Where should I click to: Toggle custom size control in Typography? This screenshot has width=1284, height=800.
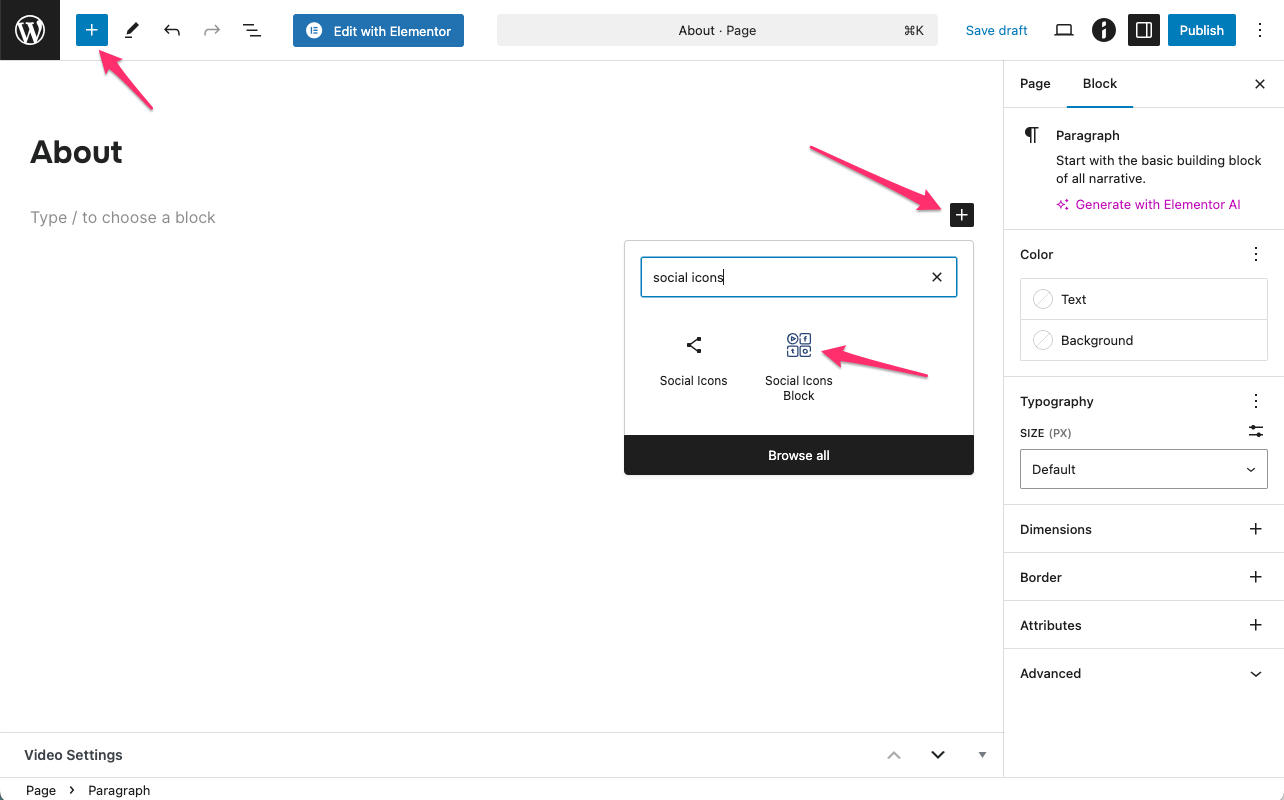click(1256, 432)
